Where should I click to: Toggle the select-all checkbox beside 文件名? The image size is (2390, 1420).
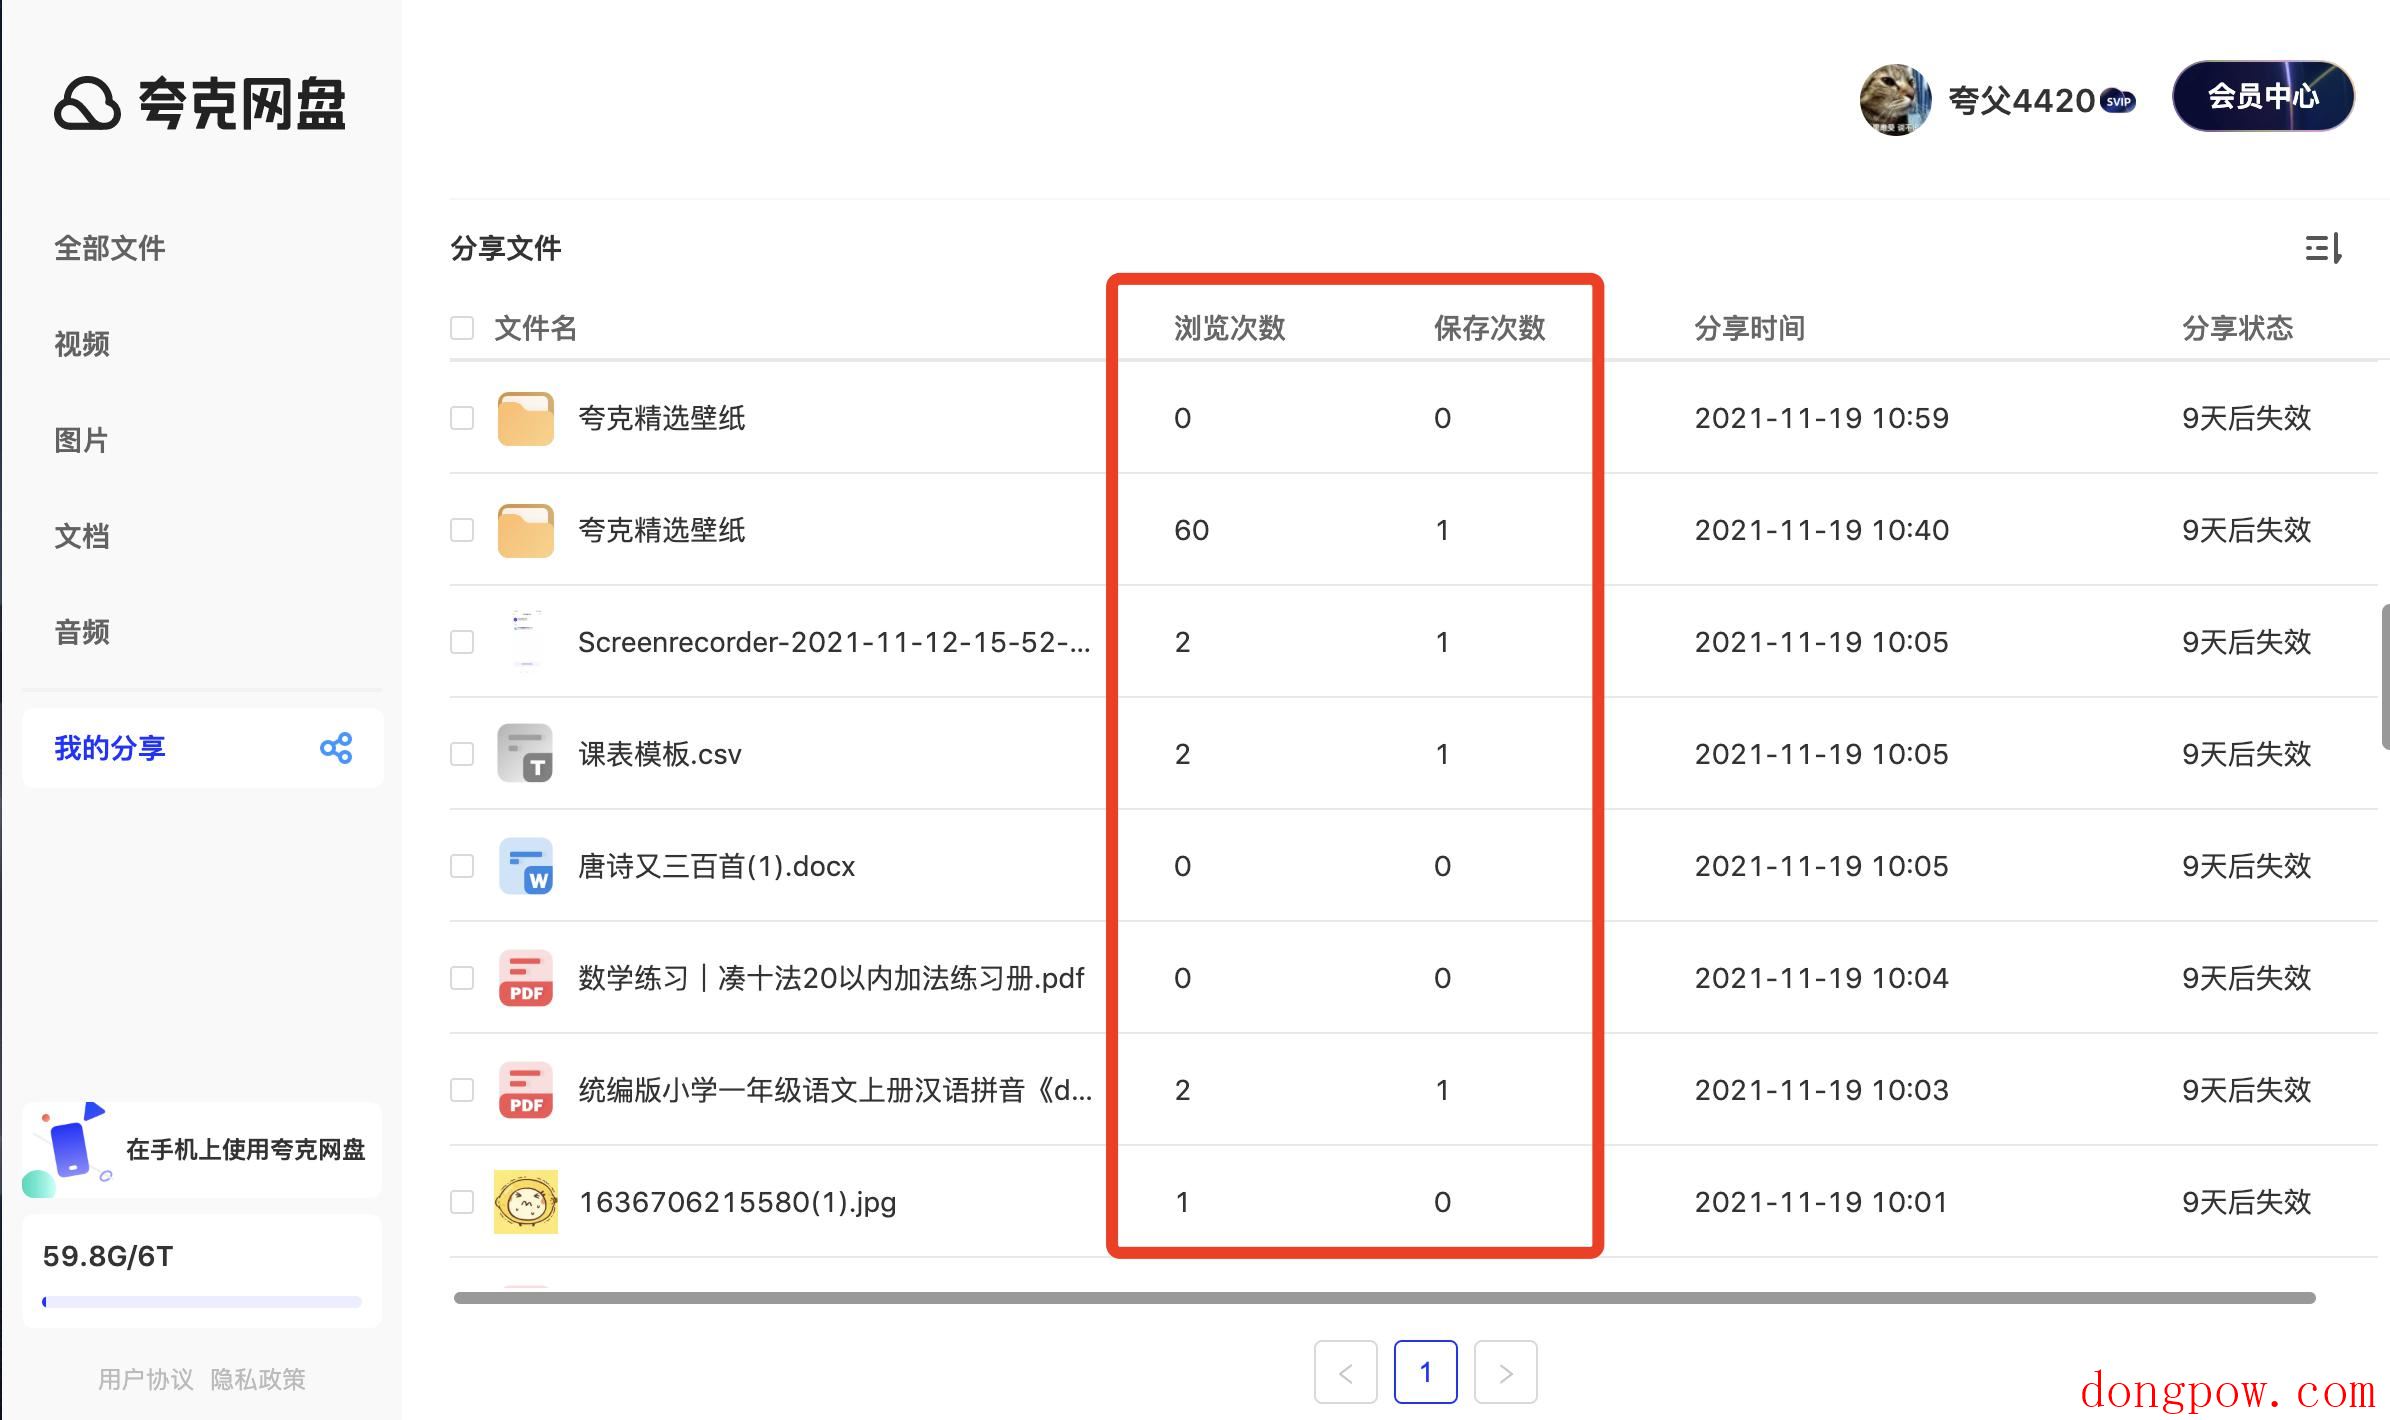click(462, 328)
